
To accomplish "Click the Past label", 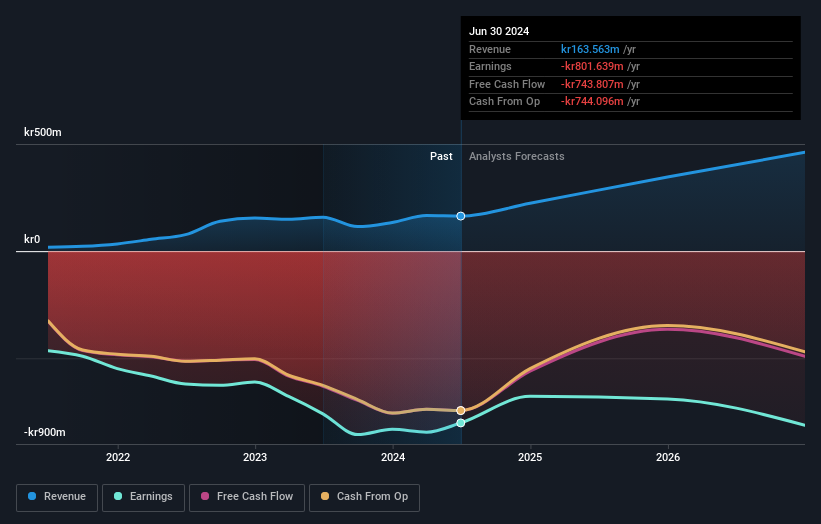I will point(441,157).
